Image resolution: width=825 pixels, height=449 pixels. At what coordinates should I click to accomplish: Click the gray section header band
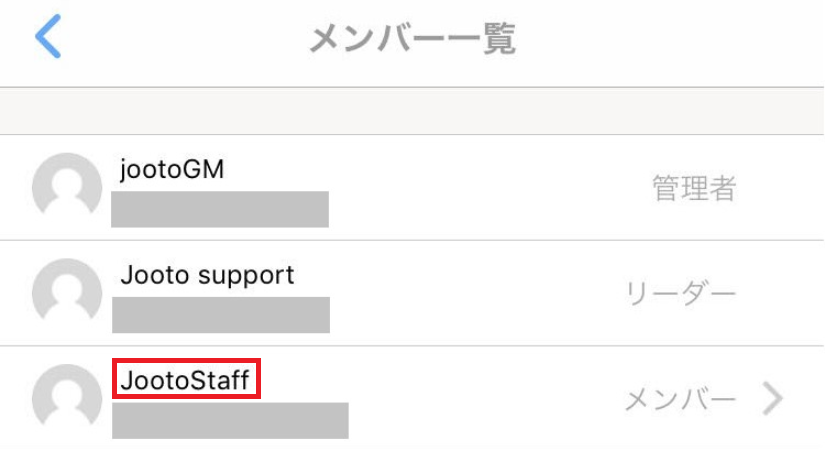[x=412, y=111]
